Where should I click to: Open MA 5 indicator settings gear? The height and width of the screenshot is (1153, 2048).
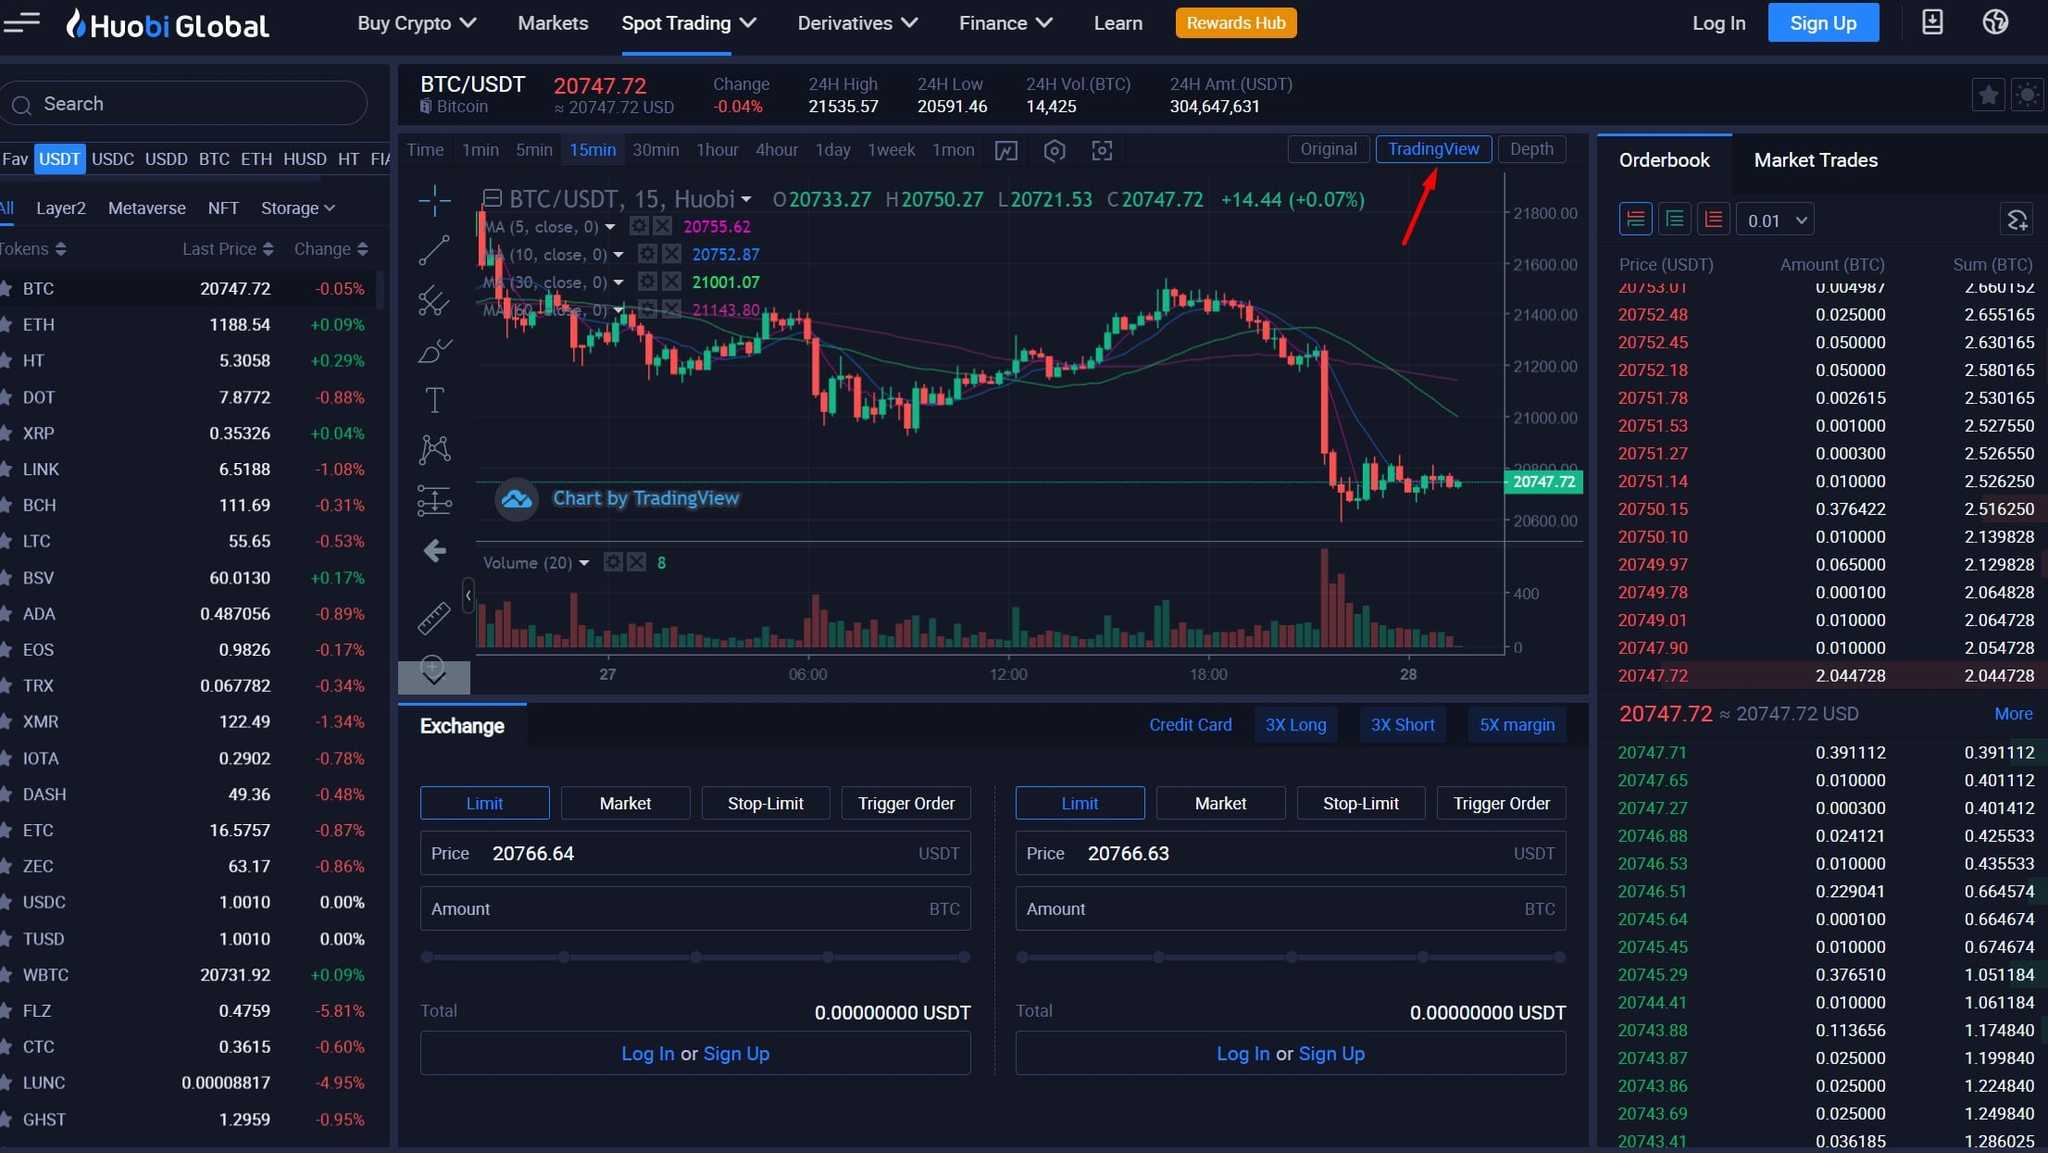[639, 227]
